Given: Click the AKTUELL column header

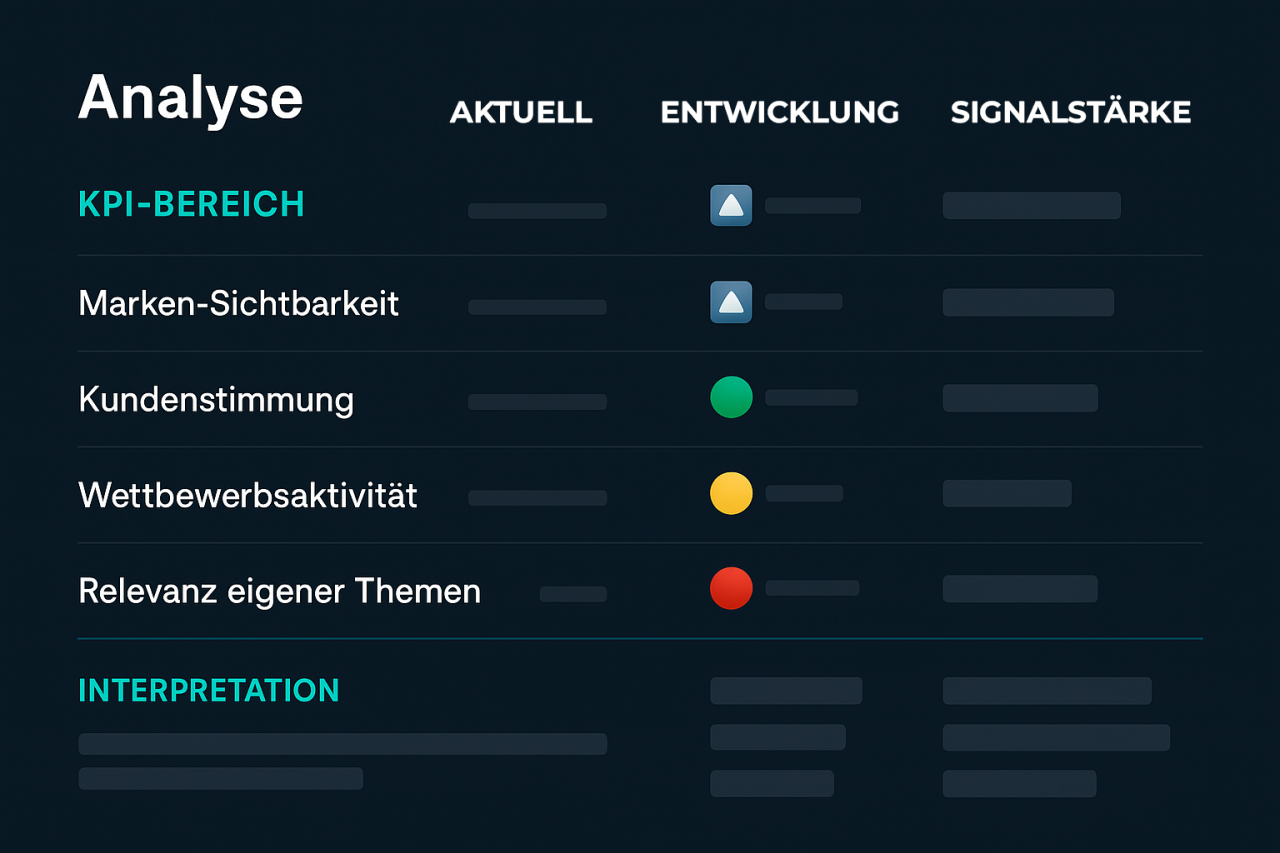Looking at the screenshot, I should coord(521,112).
